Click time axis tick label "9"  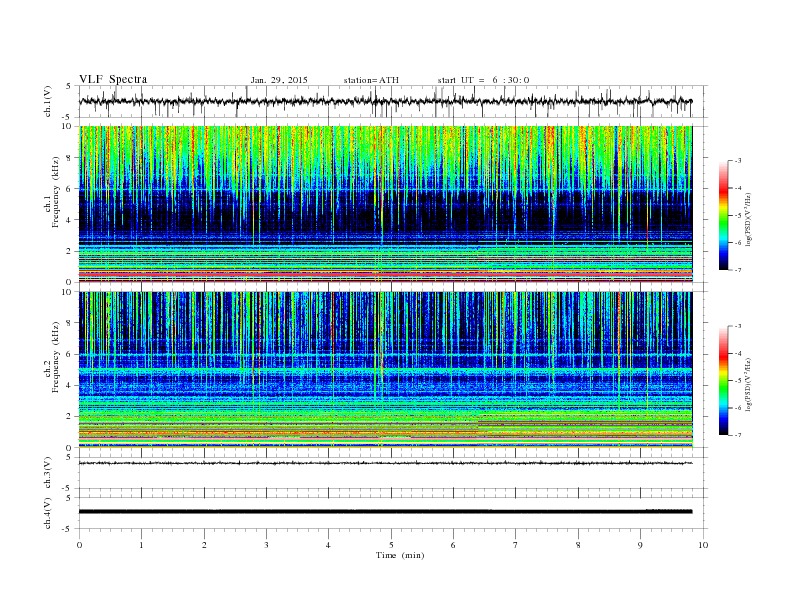(640, 545)
